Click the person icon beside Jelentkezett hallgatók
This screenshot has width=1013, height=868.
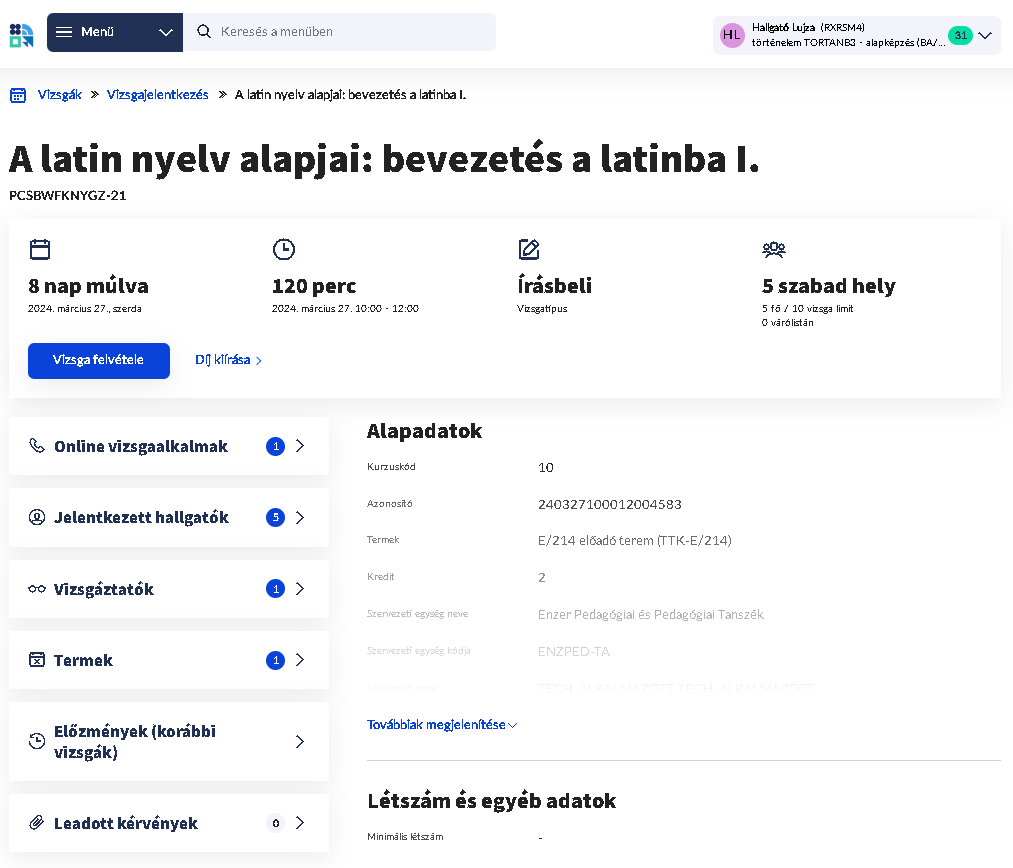[35, 517]
